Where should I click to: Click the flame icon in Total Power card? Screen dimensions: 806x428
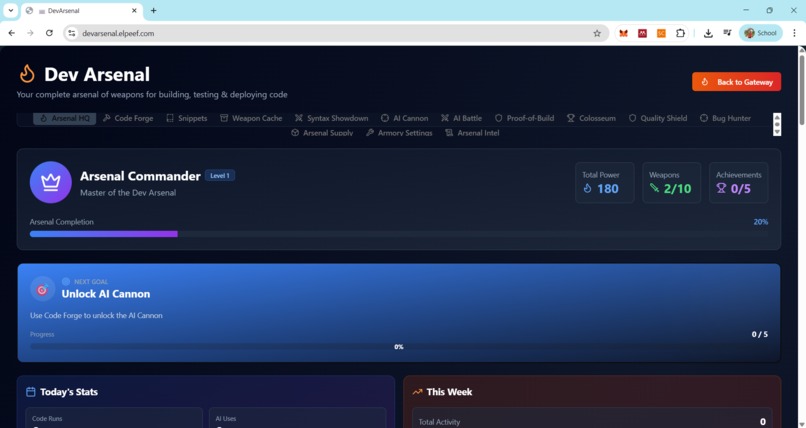(x=588, y=189)
